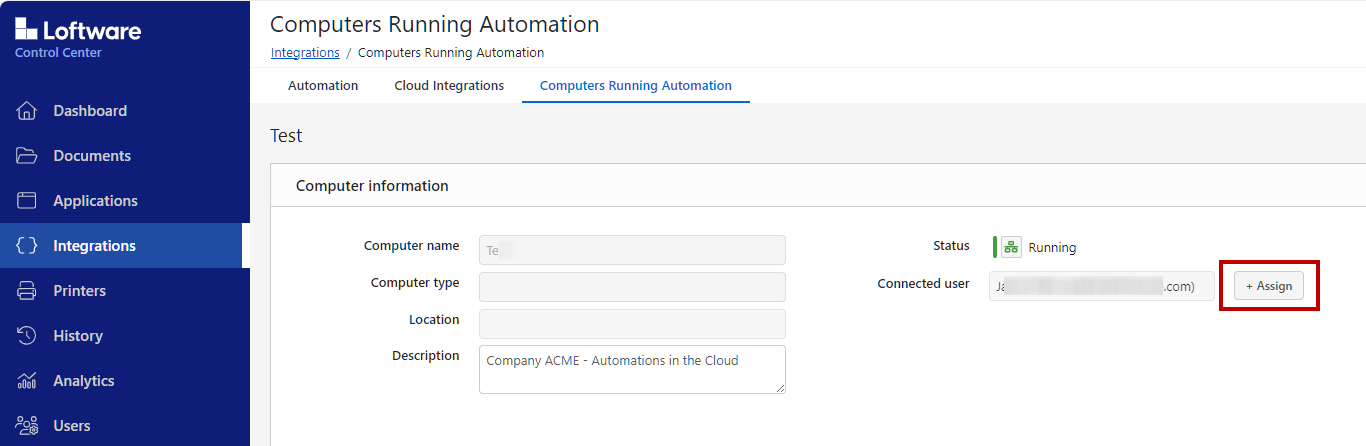Open Analytics via the chart icon
1366x446 pixels.
(27, 381)
